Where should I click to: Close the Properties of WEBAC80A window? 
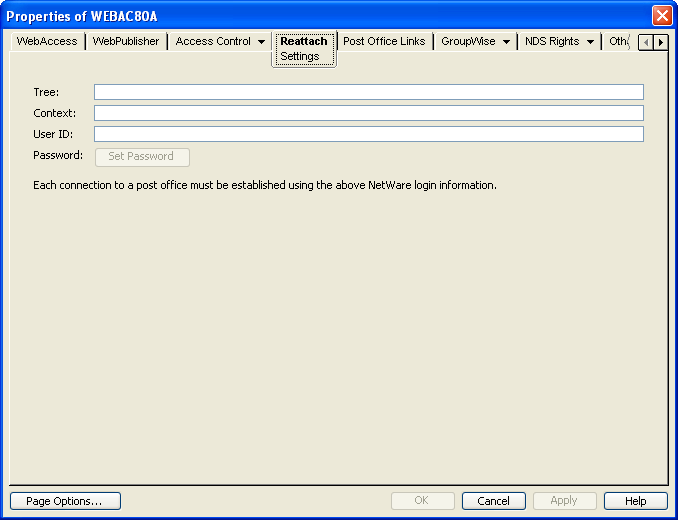pos(662,16)
